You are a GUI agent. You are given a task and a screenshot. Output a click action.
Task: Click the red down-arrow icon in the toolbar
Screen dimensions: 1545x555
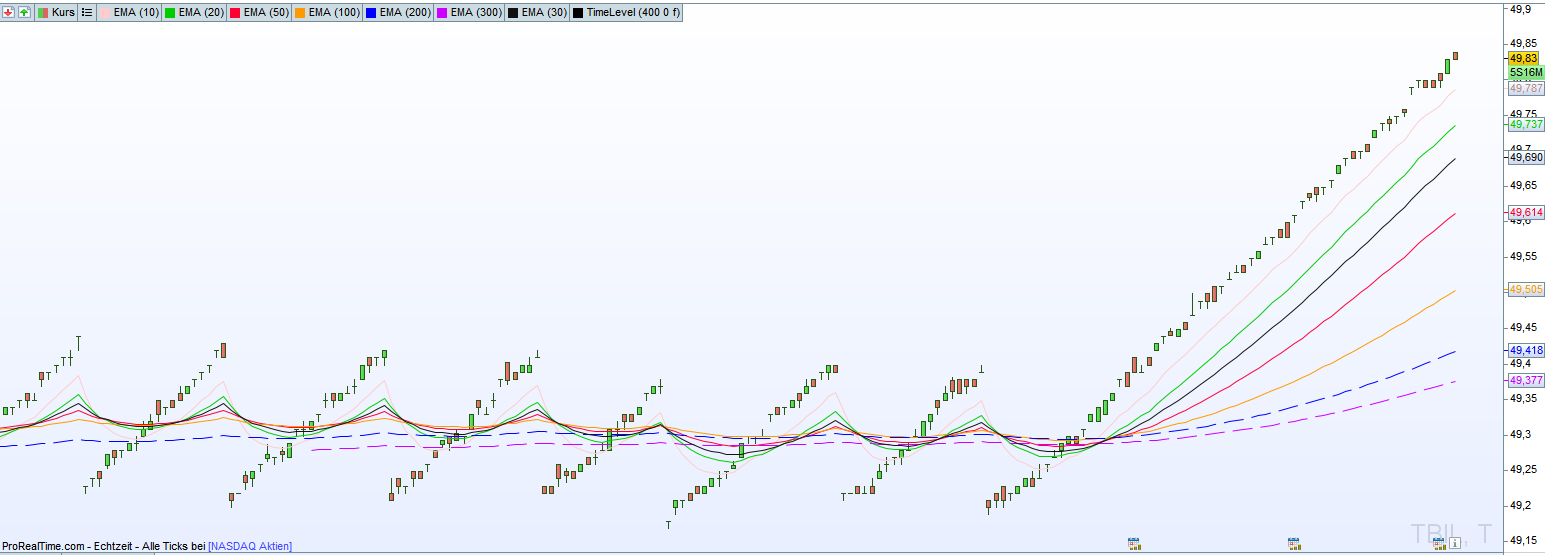[x=9, y=13]
